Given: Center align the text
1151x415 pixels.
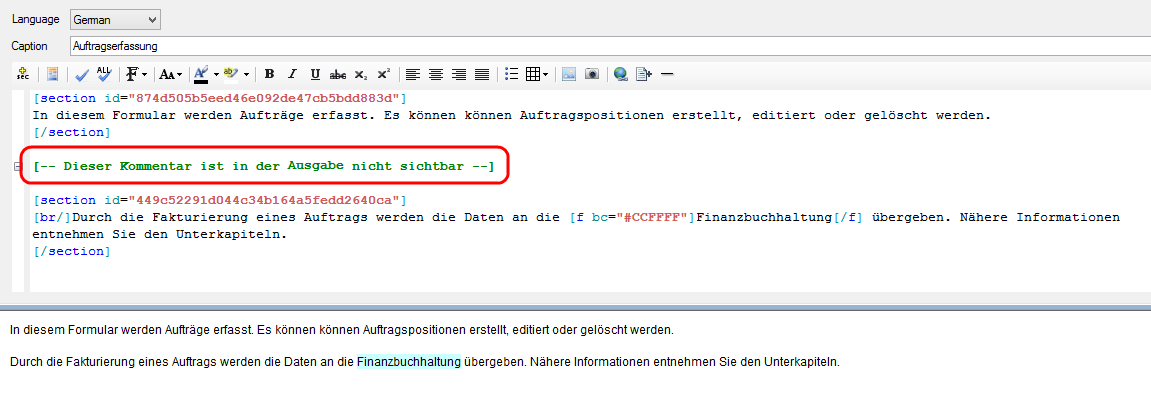Looking at the screenshot, I should tap(436, 74).
